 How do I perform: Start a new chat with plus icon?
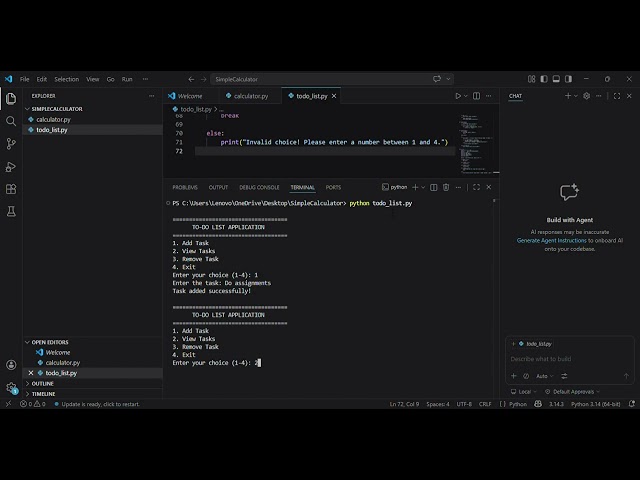[568, 96]
